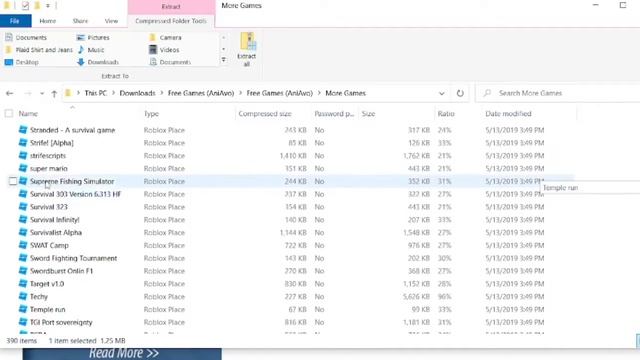Switch to the Home ribbon tab
640x360 pixels.
48,21
